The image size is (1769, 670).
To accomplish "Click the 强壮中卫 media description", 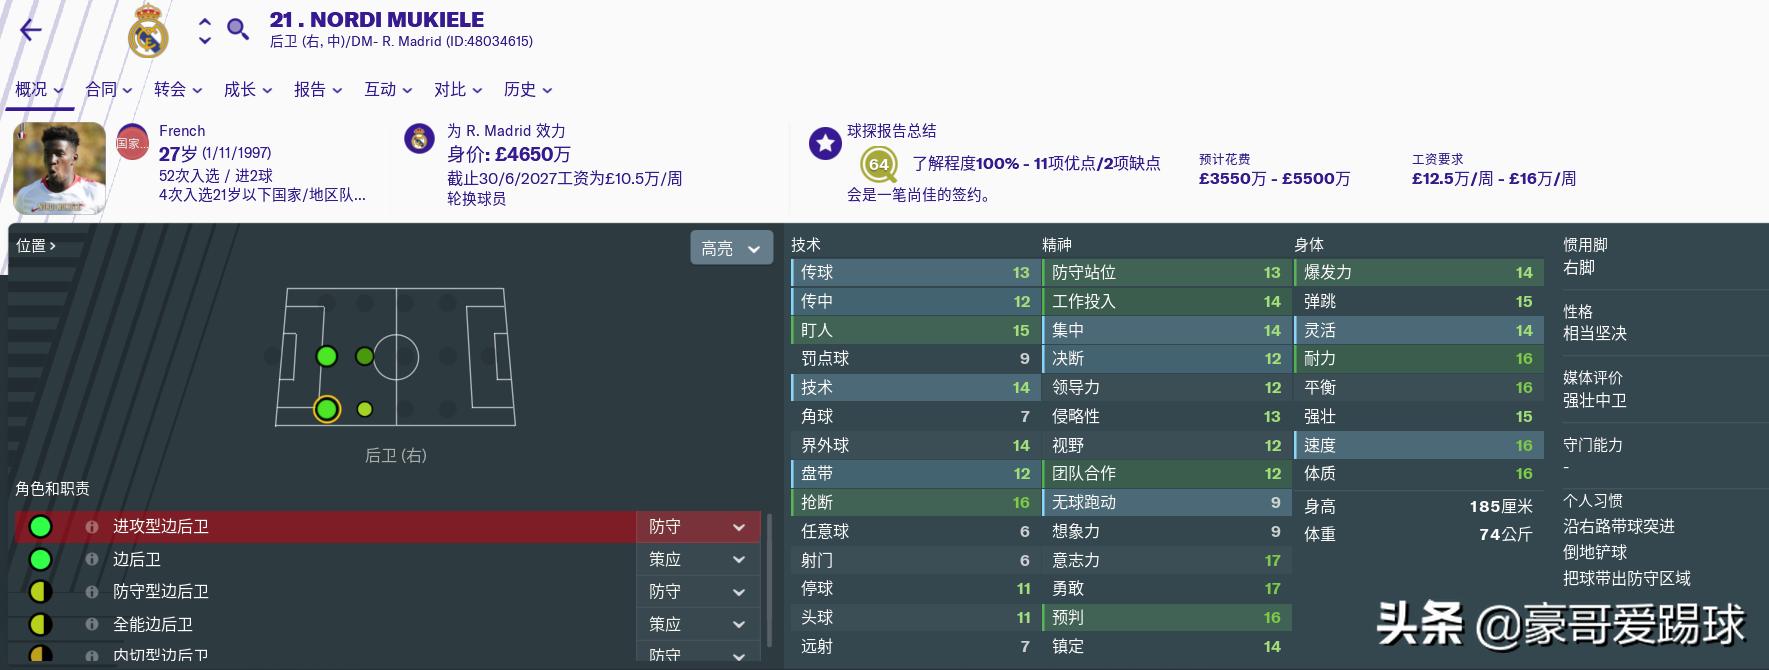I will point(1595,400).
